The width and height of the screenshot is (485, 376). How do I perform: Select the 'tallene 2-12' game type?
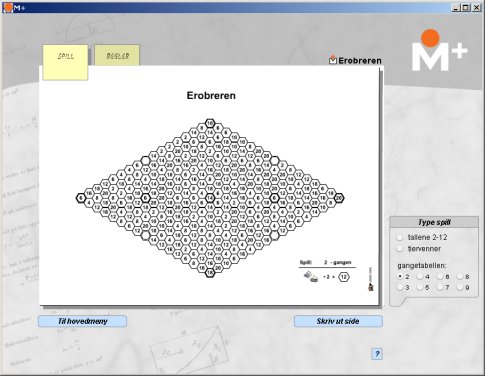pyautogui.click(x=400, y=238)
